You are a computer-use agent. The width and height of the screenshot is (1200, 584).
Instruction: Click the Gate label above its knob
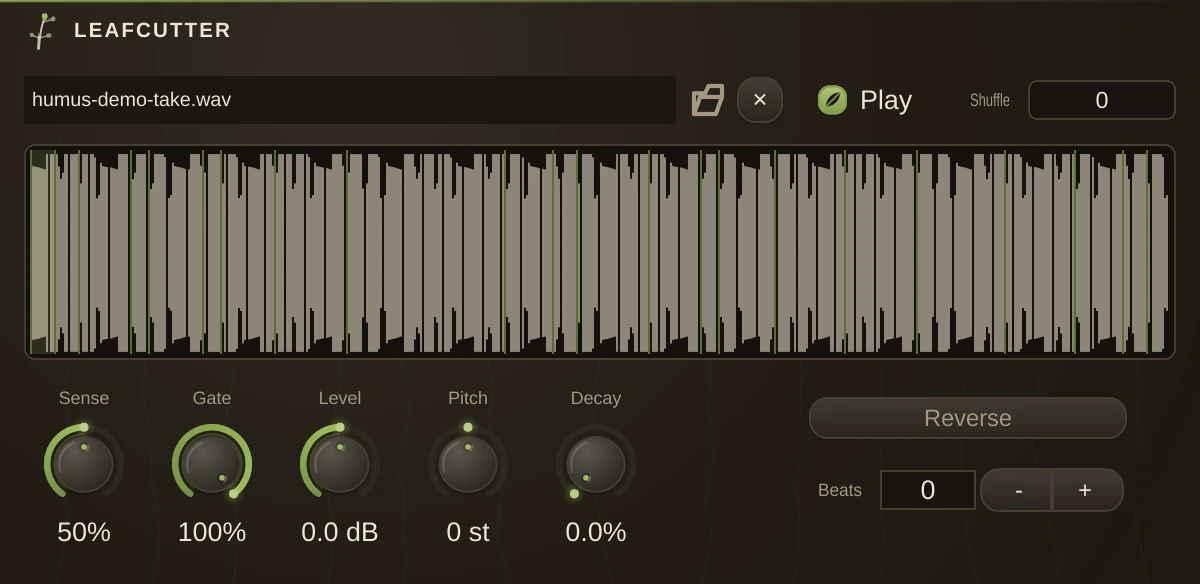click(212, 398)
